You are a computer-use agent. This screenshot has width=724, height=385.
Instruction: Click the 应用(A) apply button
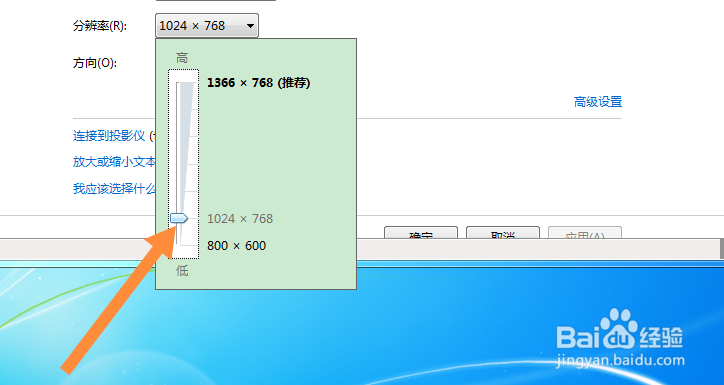point(585,232)
